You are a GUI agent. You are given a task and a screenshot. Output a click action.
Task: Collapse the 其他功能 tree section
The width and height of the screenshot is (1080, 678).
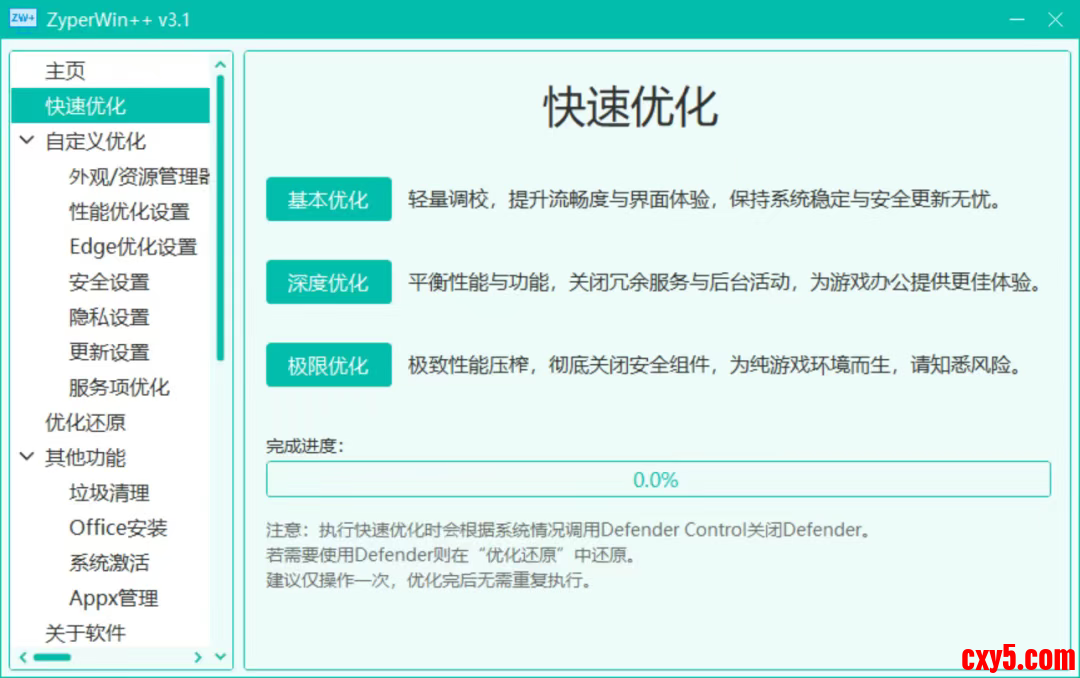point(27,458)
